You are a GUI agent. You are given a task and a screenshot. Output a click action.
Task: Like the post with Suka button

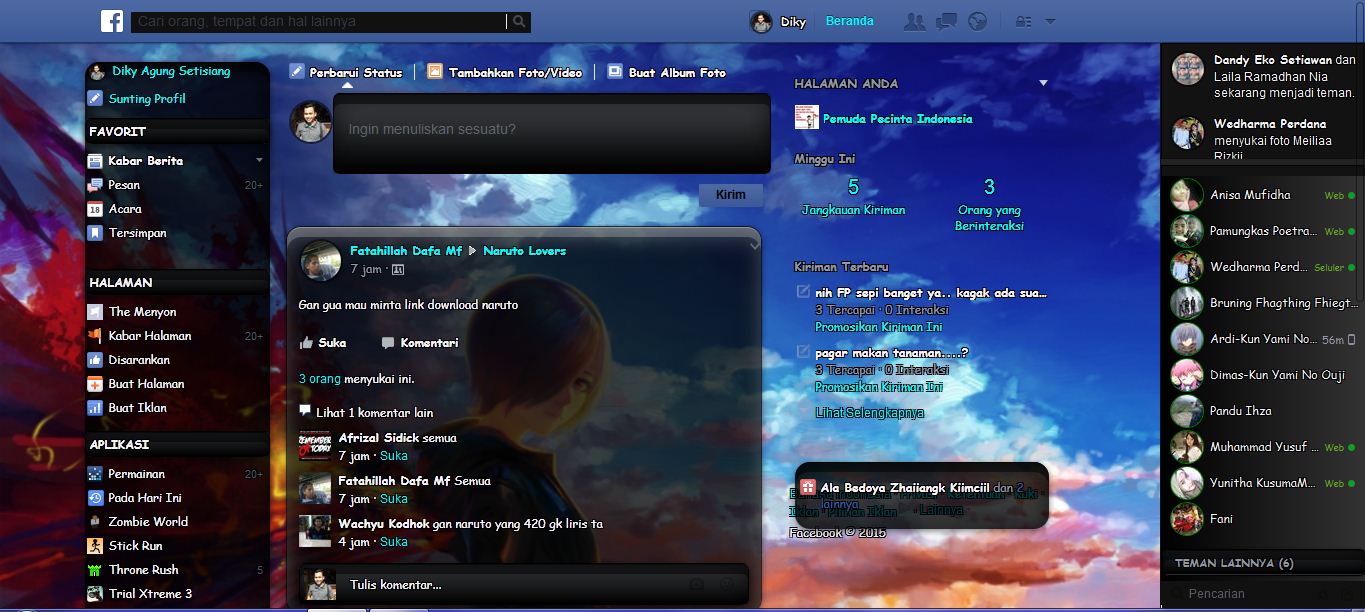(x=323, y=343)
